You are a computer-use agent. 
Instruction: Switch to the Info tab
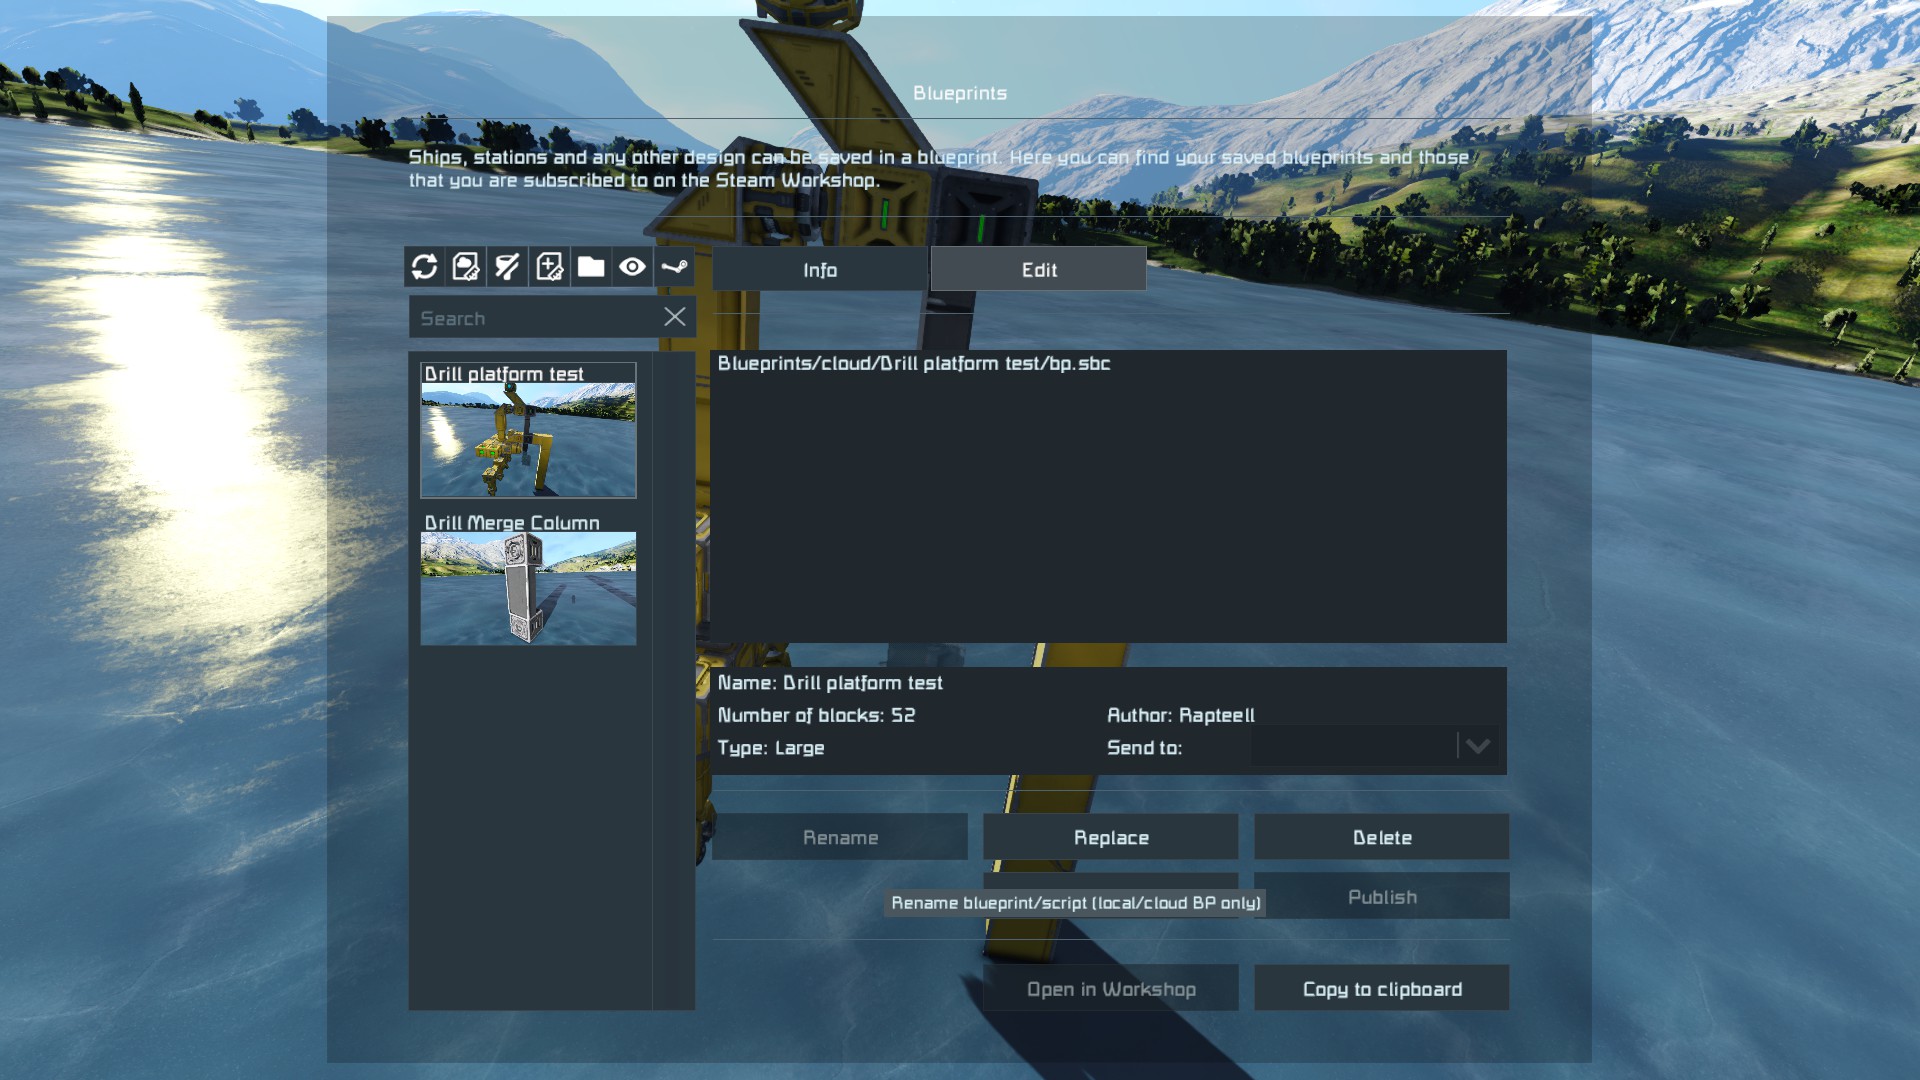(x=820, y=270)
